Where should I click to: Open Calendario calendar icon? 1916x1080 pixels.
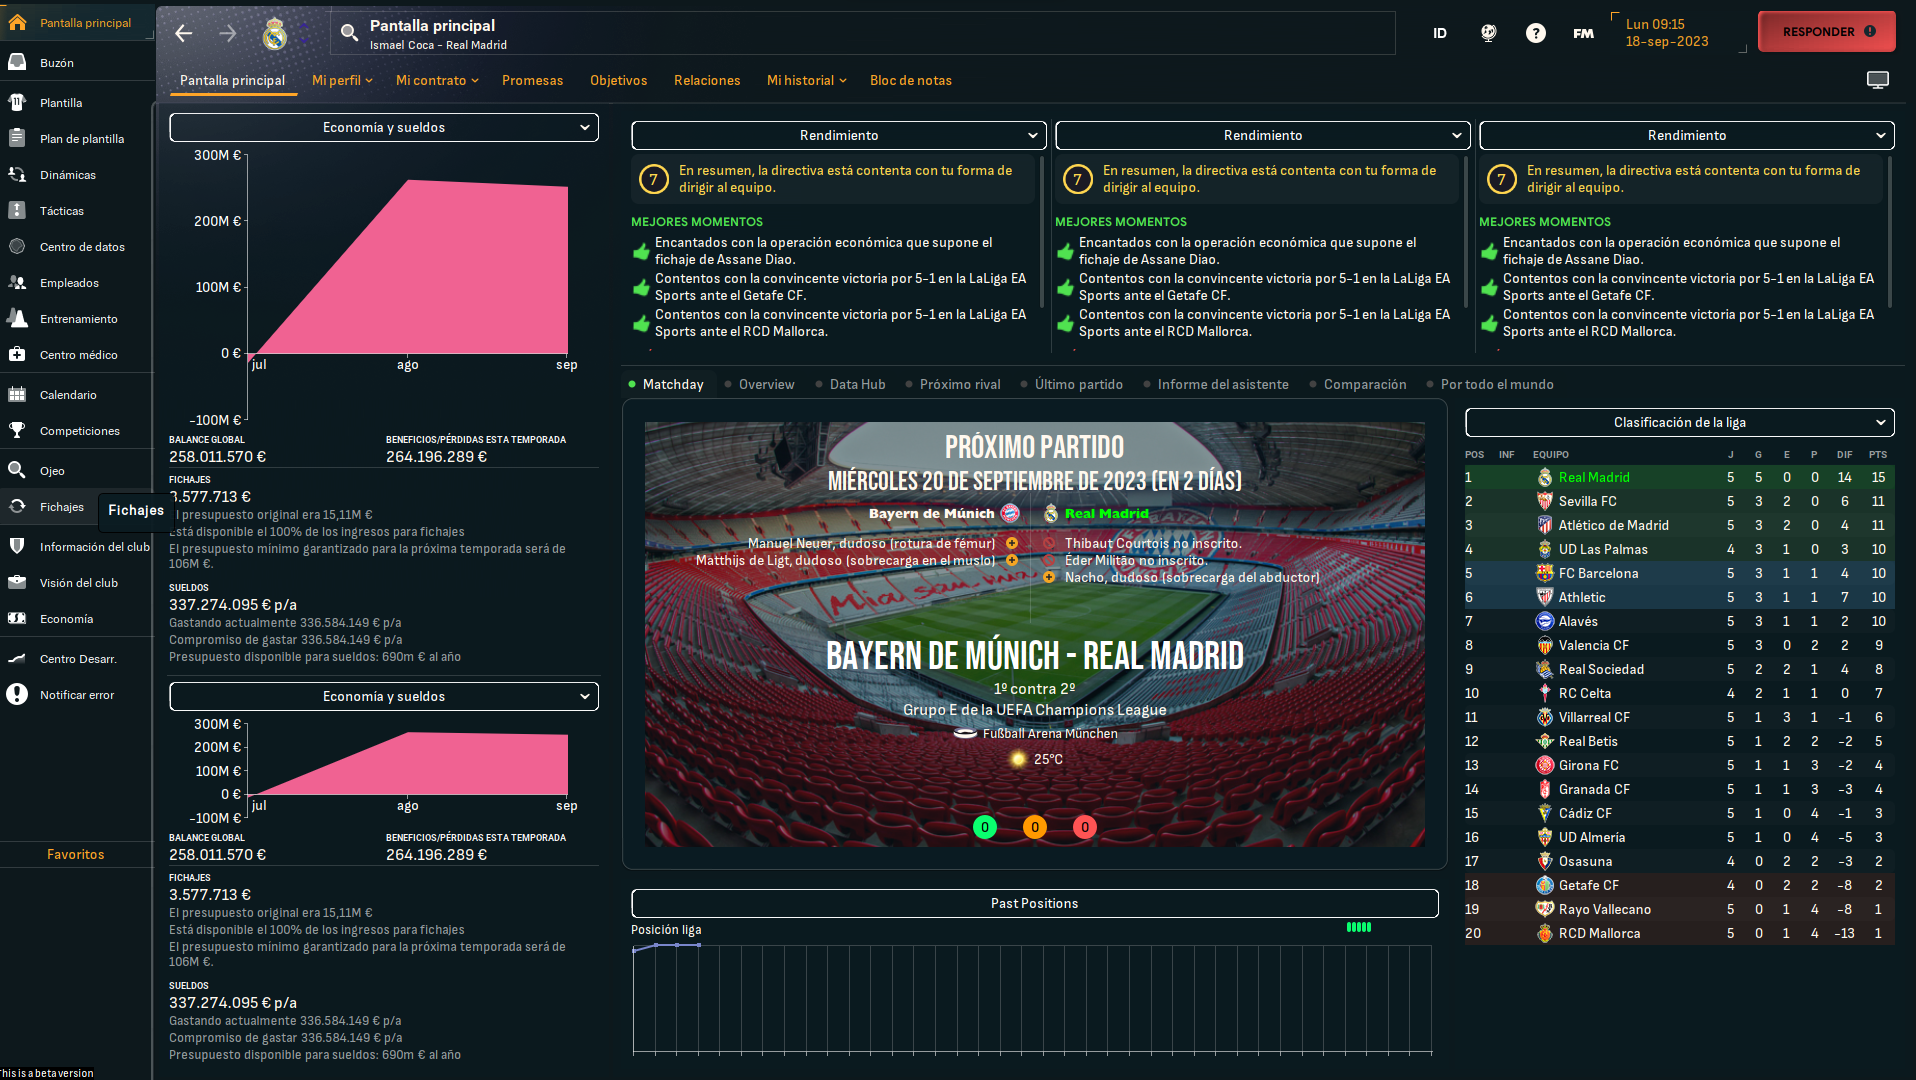click(17, 394)
